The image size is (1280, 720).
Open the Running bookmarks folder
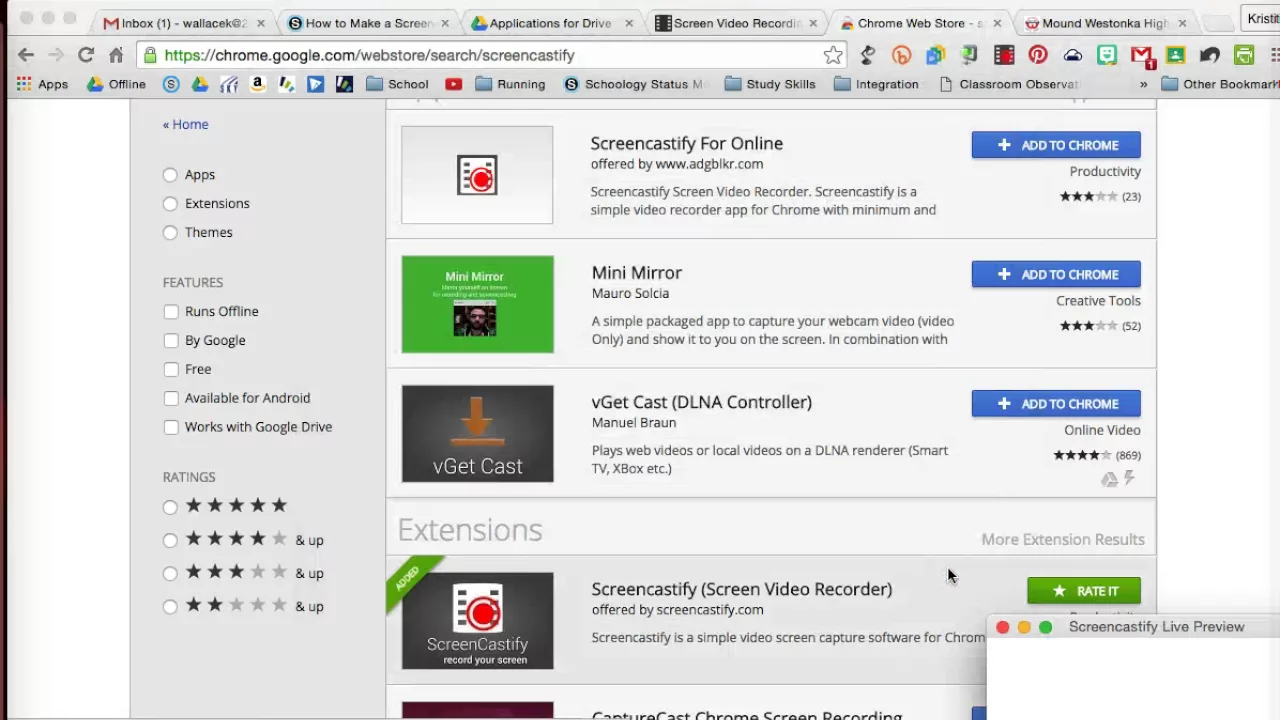510,84
